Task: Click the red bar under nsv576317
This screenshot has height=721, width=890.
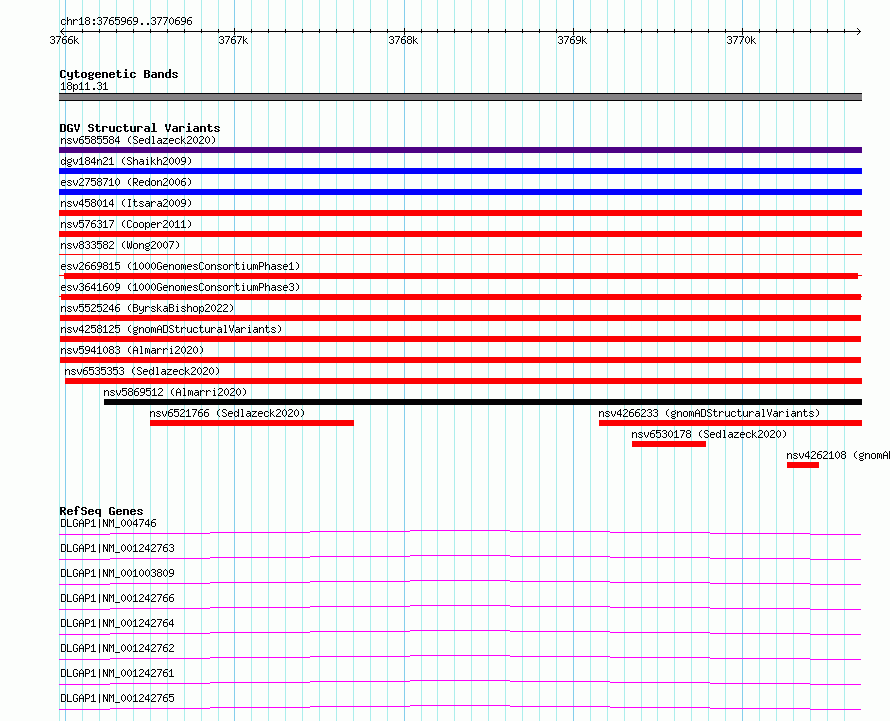Action: [460, 234]
